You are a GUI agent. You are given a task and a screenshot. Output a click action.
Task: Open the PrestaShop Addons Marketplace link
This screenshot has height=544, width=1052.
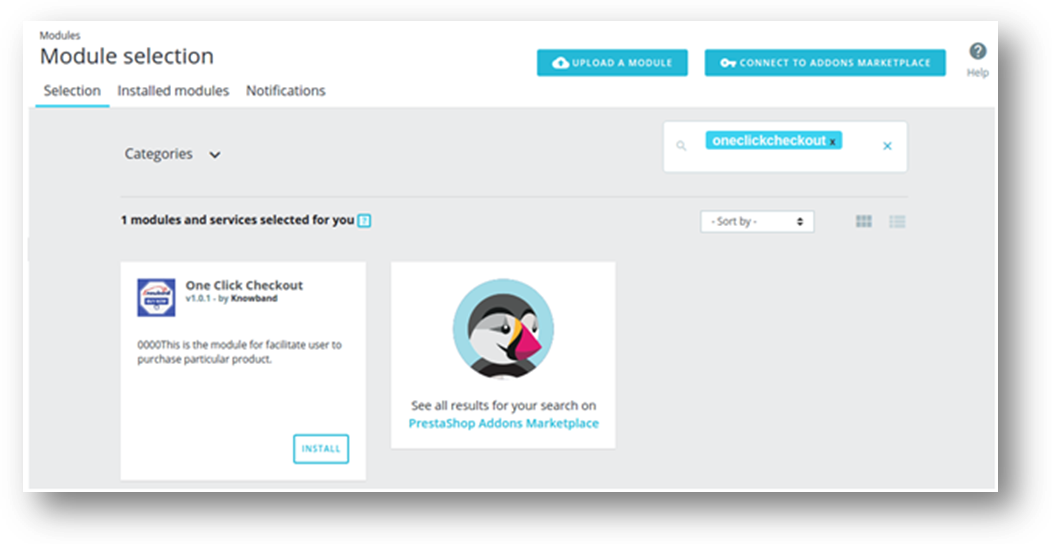503,423
